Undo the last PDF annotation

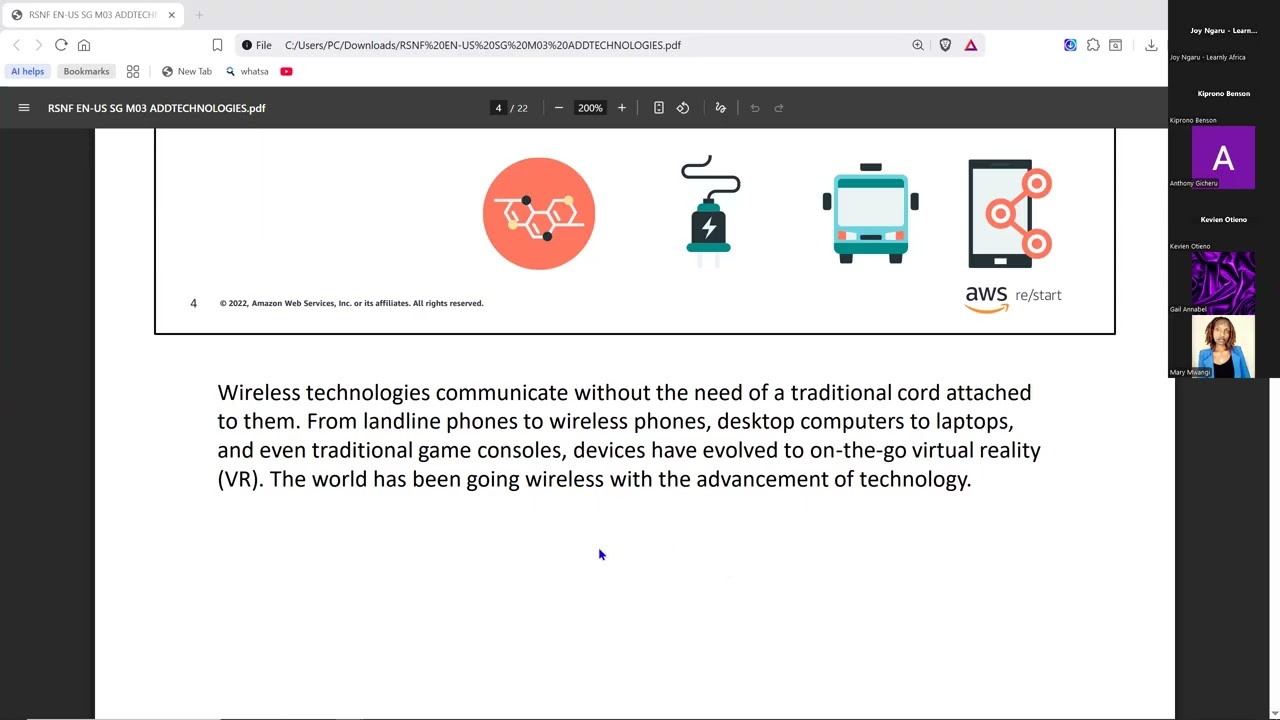coord(755,108)
